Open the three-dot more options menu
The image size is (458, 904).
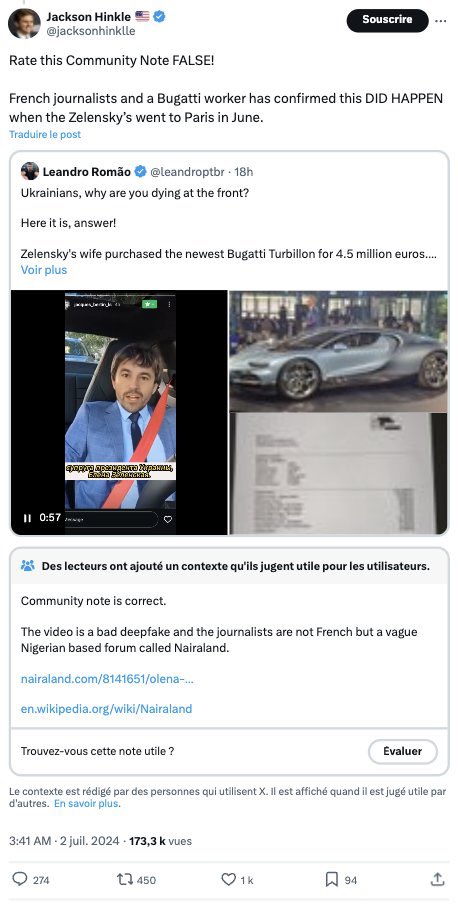(440, 20)
